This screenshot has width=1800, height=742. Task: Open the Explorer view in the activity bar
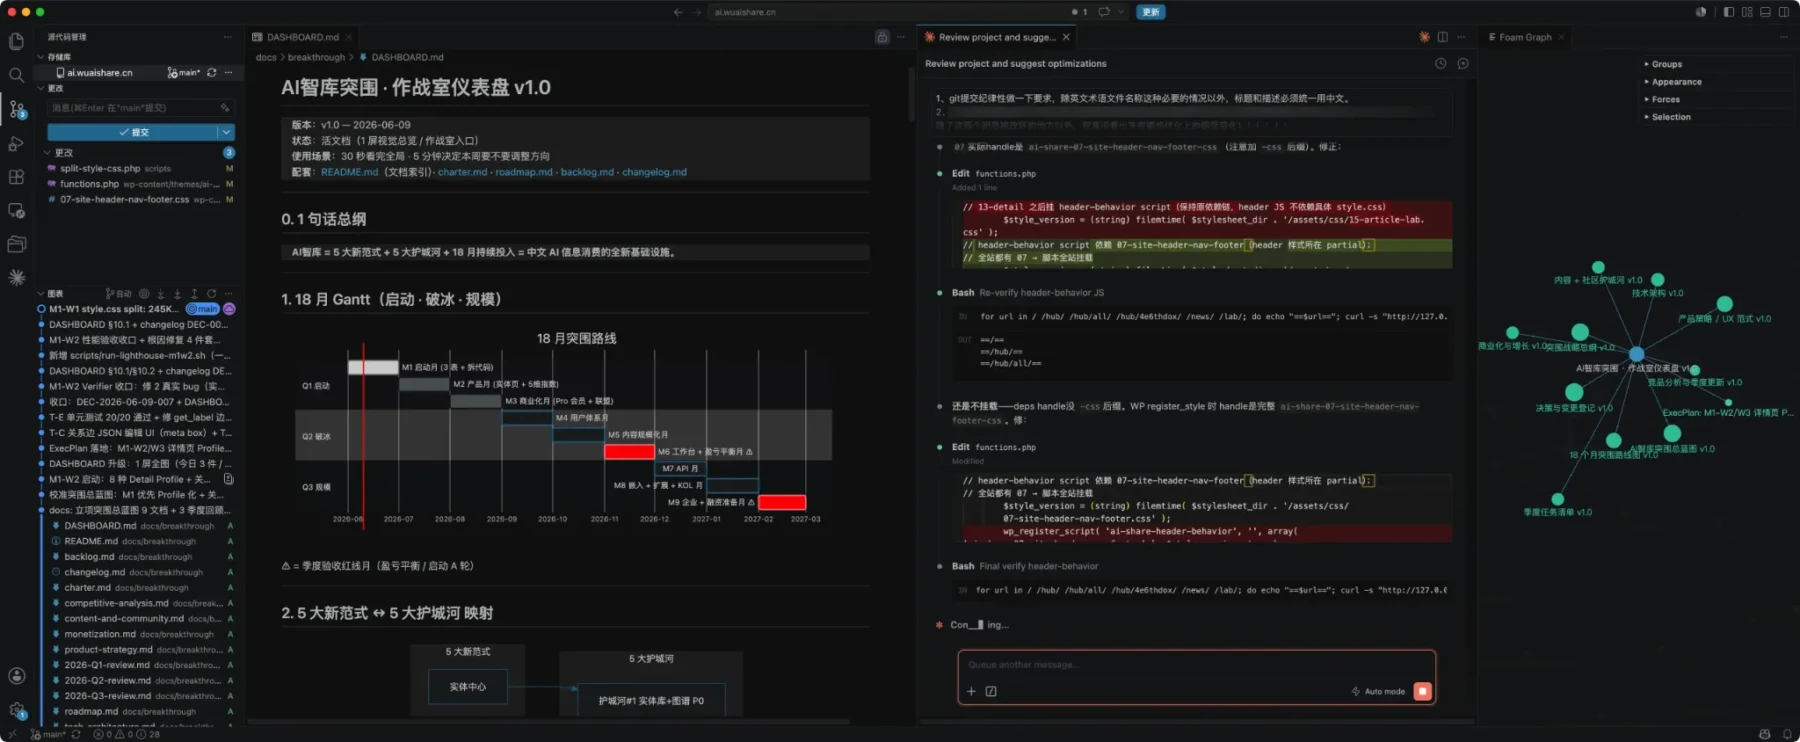(x=16, y=41)
